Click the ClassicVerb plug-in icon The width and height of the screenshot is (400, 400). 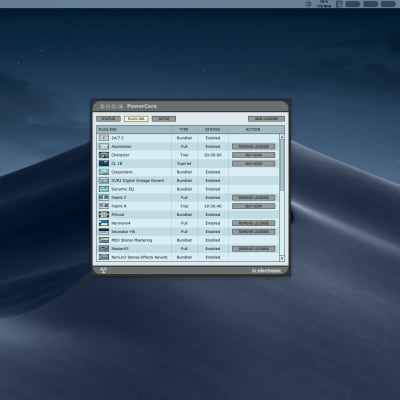pos(104,172)
